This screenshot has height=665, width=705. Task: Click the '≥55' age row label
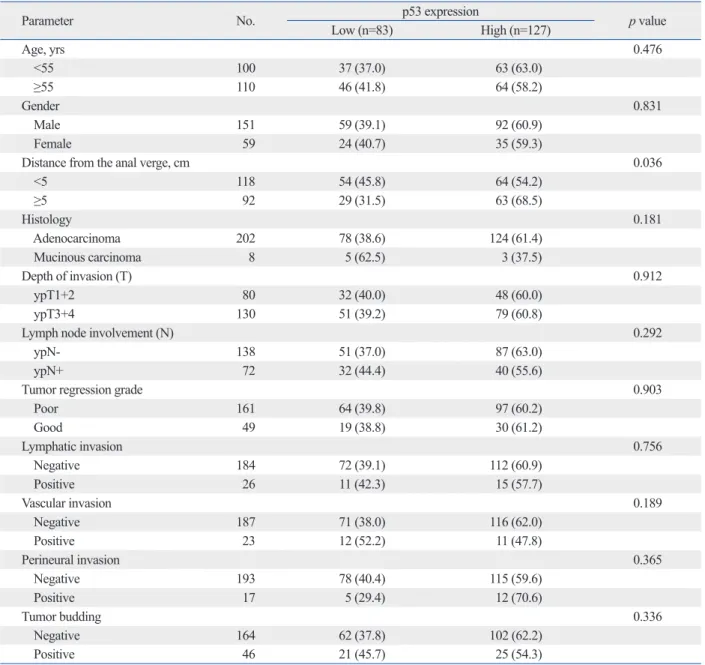44,87
